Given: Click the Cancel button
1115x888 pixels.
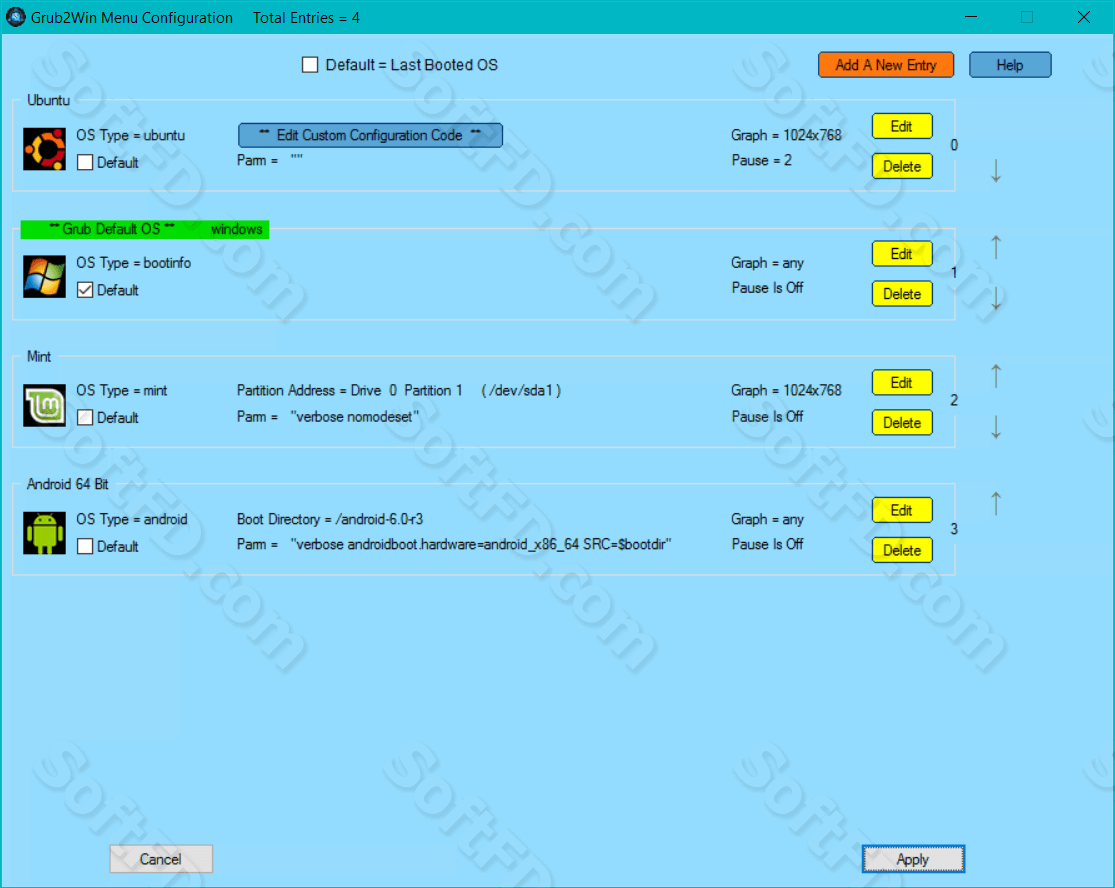Looking at the screenshot, I should point(161,859).
